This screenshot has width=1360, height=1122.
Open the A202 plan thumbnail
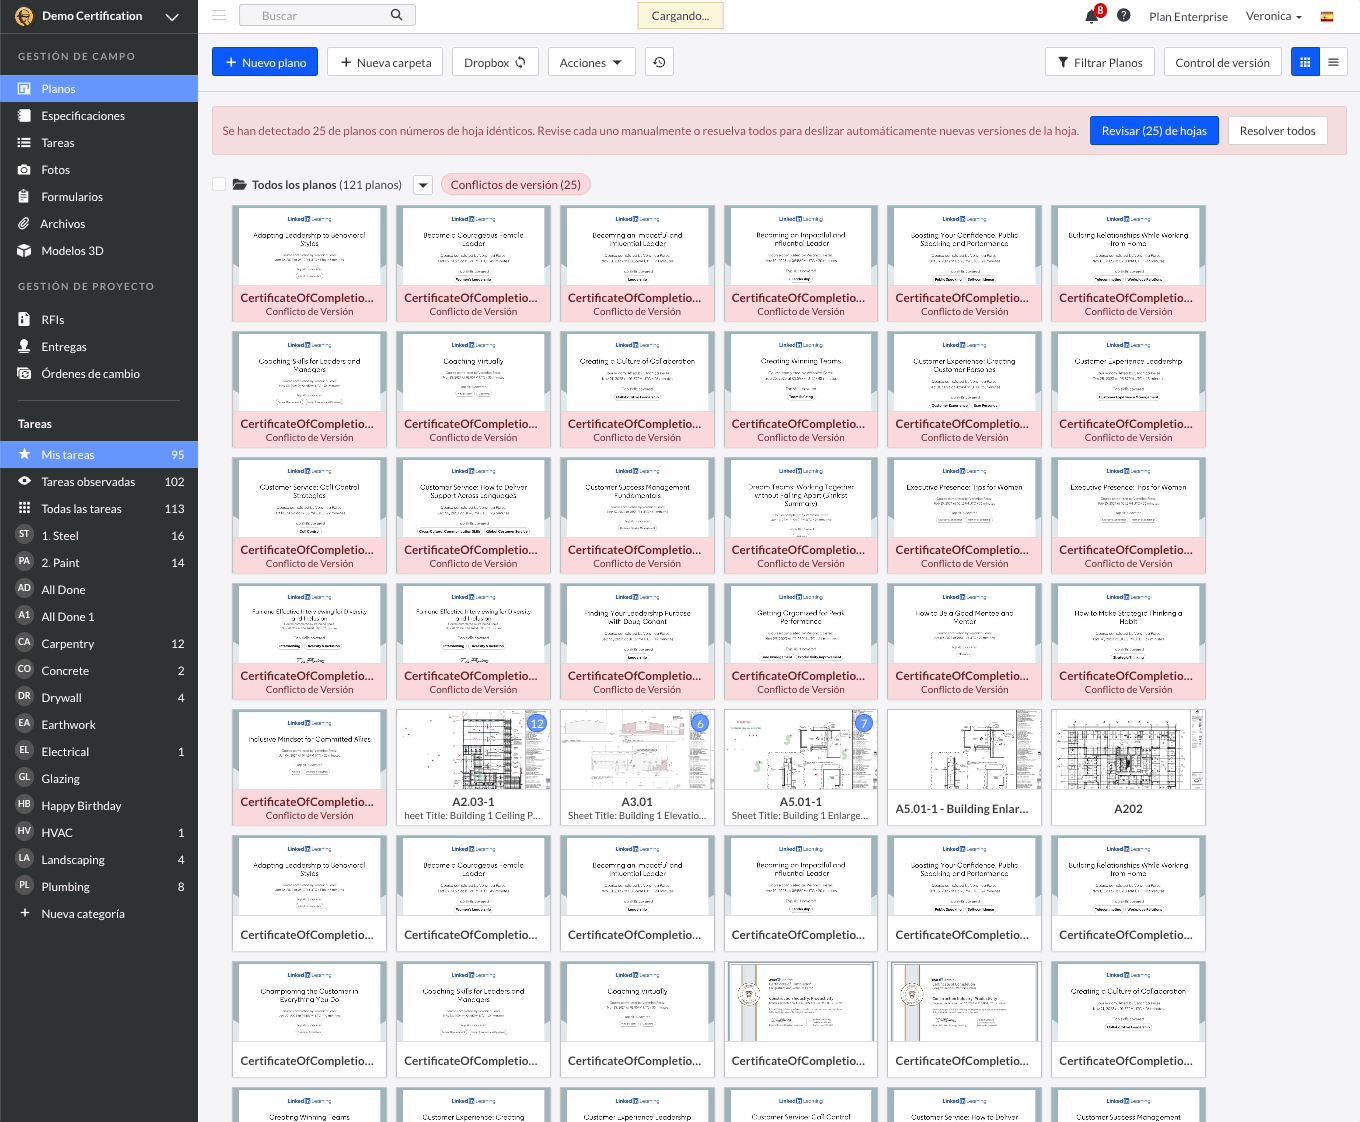tap(1128, 767)
